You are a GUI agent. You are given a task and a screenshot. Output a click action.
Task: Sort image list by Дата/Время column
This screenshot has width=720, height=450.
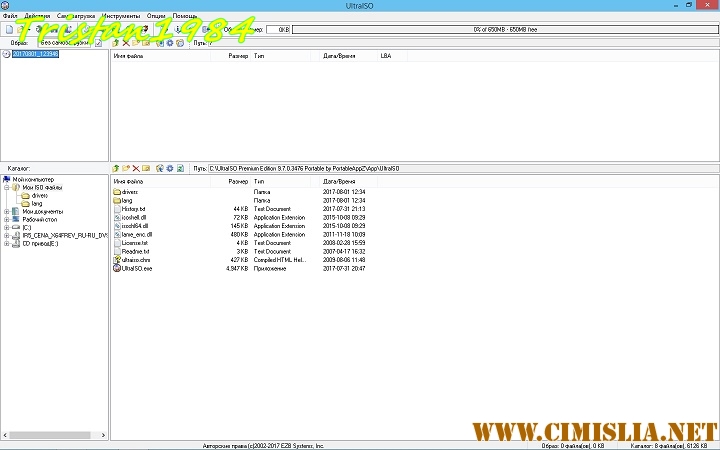click(348, 56)
